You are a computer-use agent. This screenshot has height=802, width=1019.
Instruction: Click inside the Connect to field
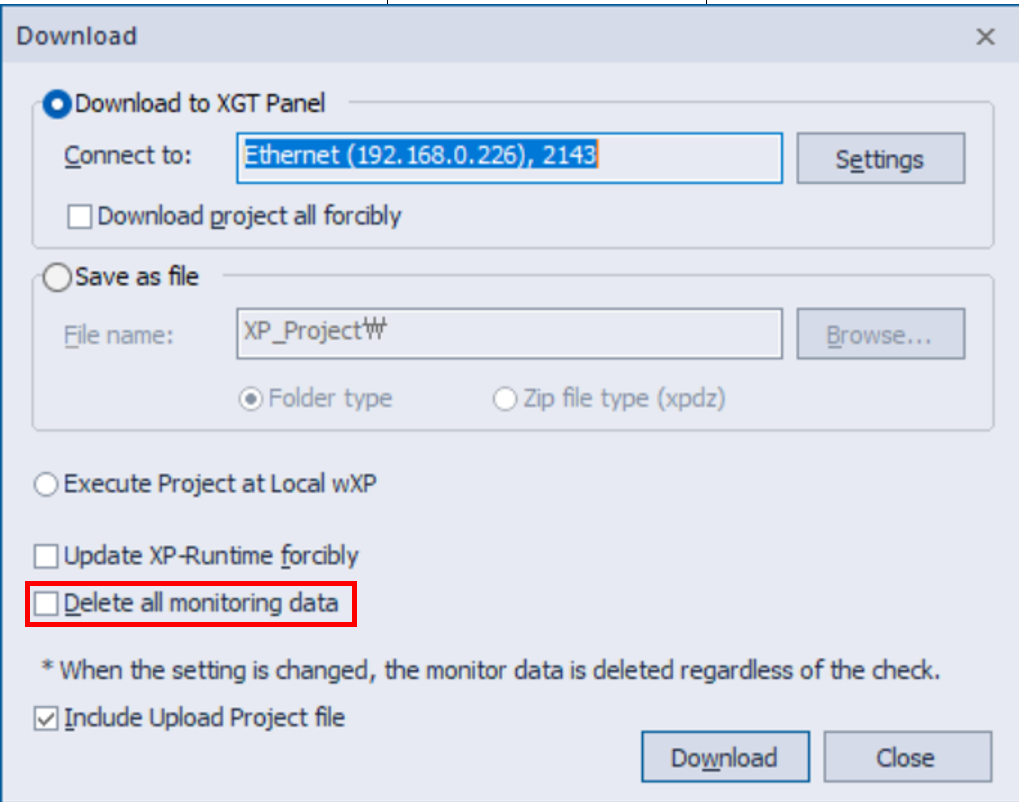(508, 158)
